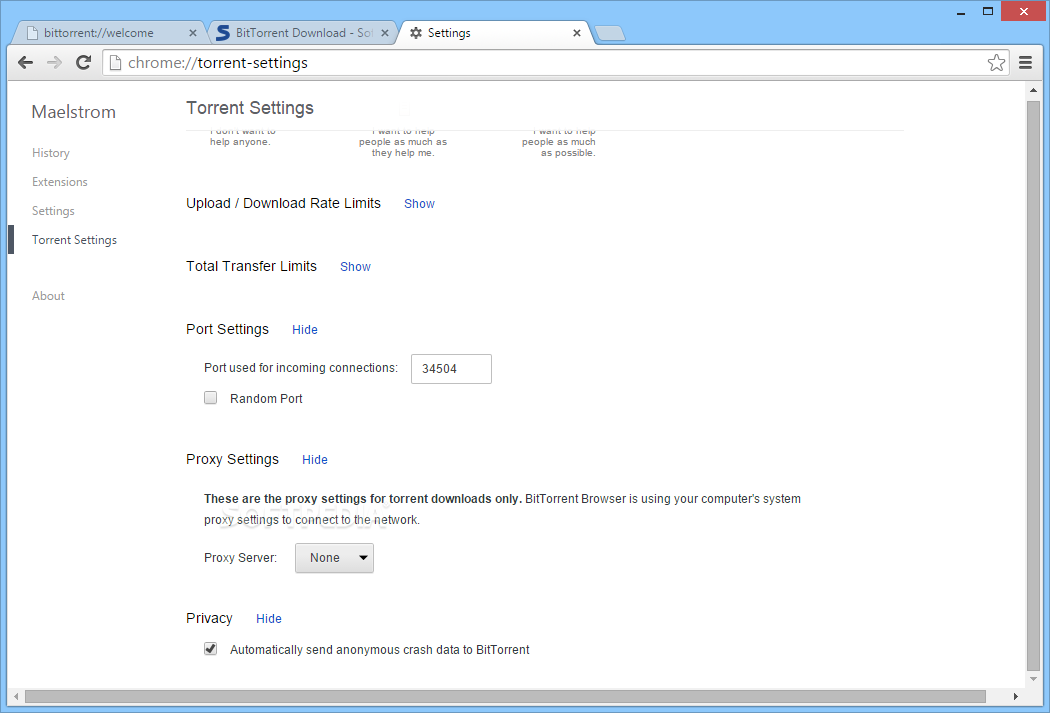Hide the Proxy Settings section
Image resolution: width=1050 pixels, height=713 pixels.
pos(315,459)
